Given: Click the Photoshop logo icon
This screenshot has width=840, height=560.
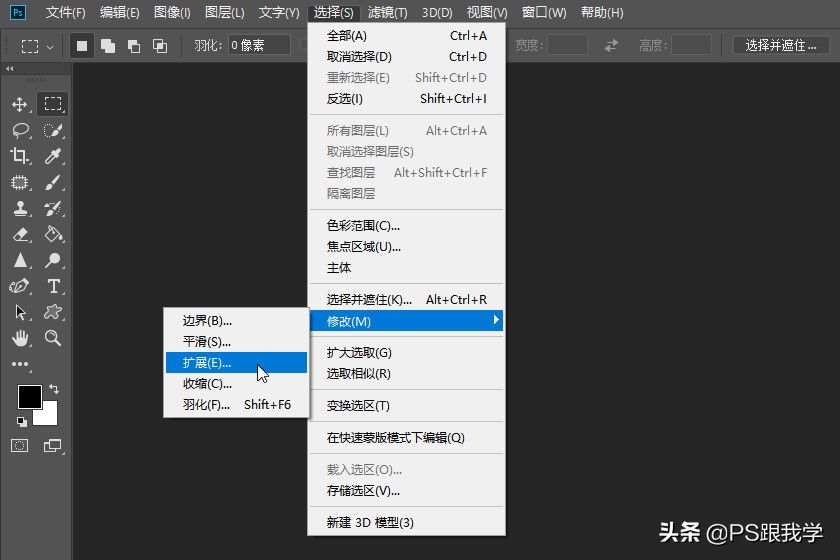Looking at the screenshot, I should click(x=18, y=12).
